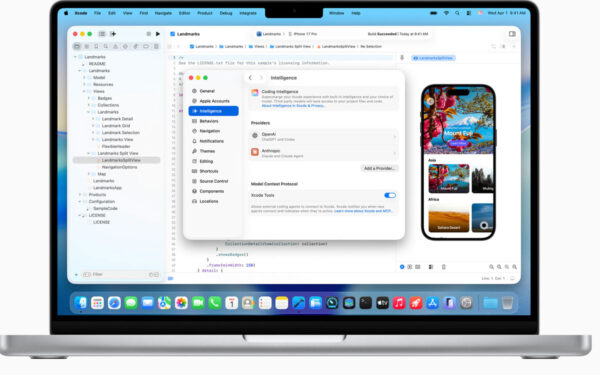Open the Navigate menu
This screenshot has height=375, width=600.
pyautogui.click(x=163, y=13)
